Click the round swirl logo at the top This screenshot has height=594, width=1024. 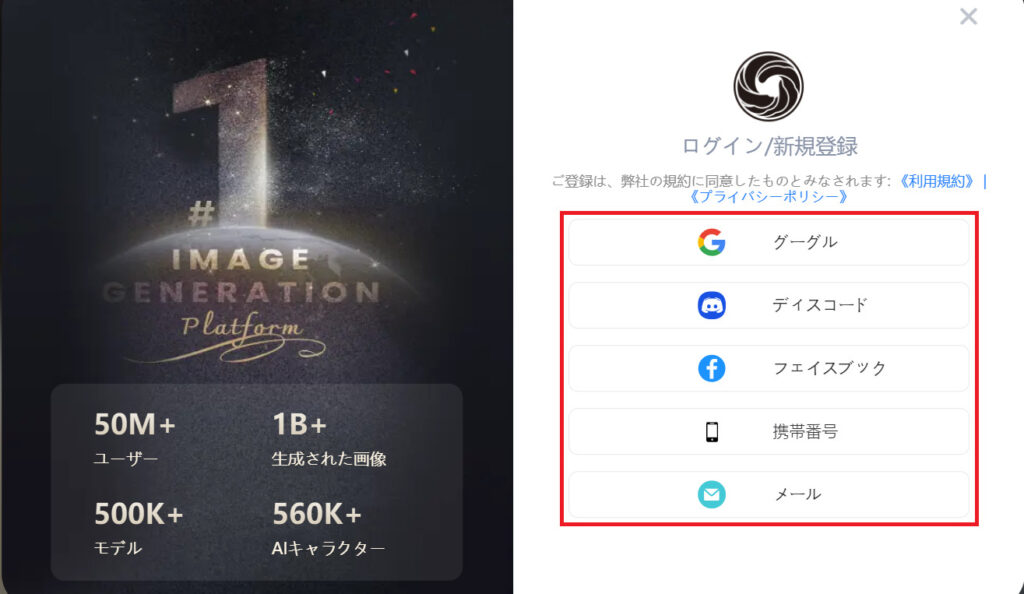[x=768, y=87]
